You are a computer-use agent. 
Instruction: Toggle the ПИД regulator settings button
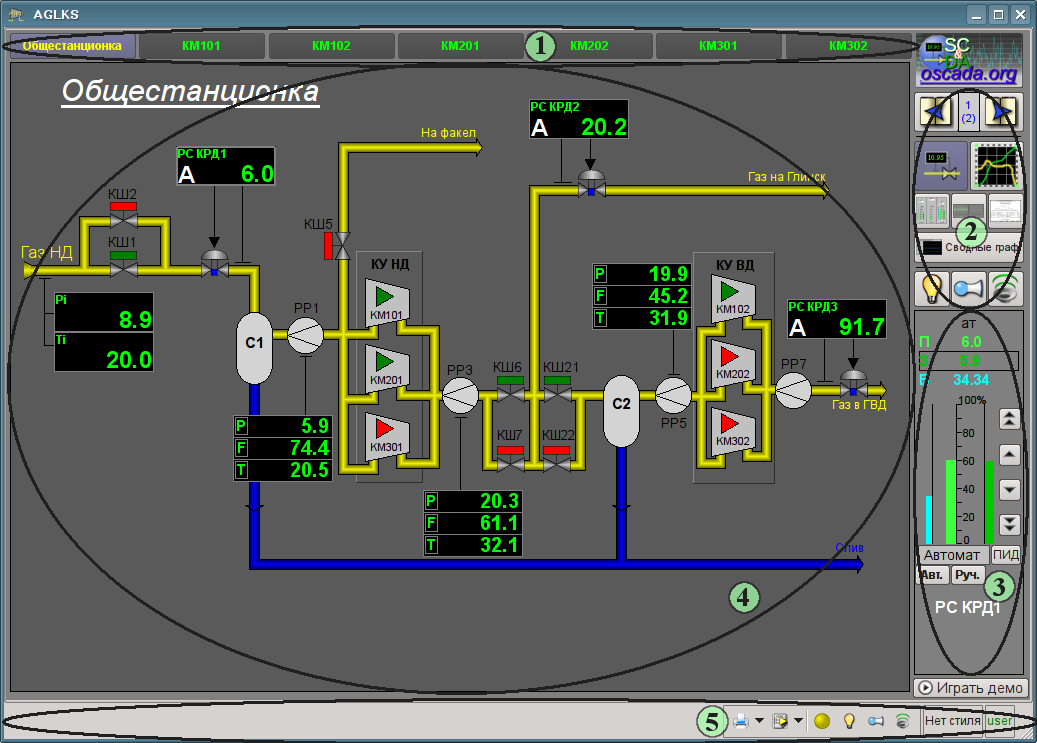pyautogui.click(x=1005, y=555)
